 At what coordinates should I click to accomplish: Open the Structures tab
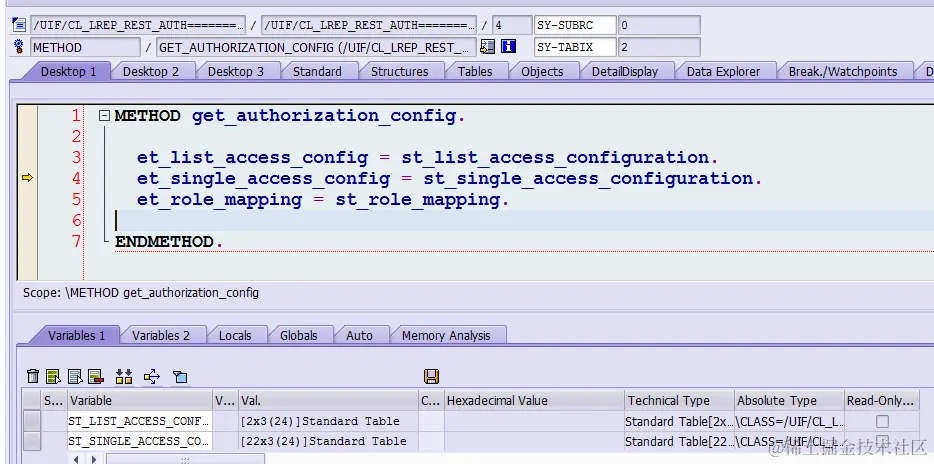400,71
